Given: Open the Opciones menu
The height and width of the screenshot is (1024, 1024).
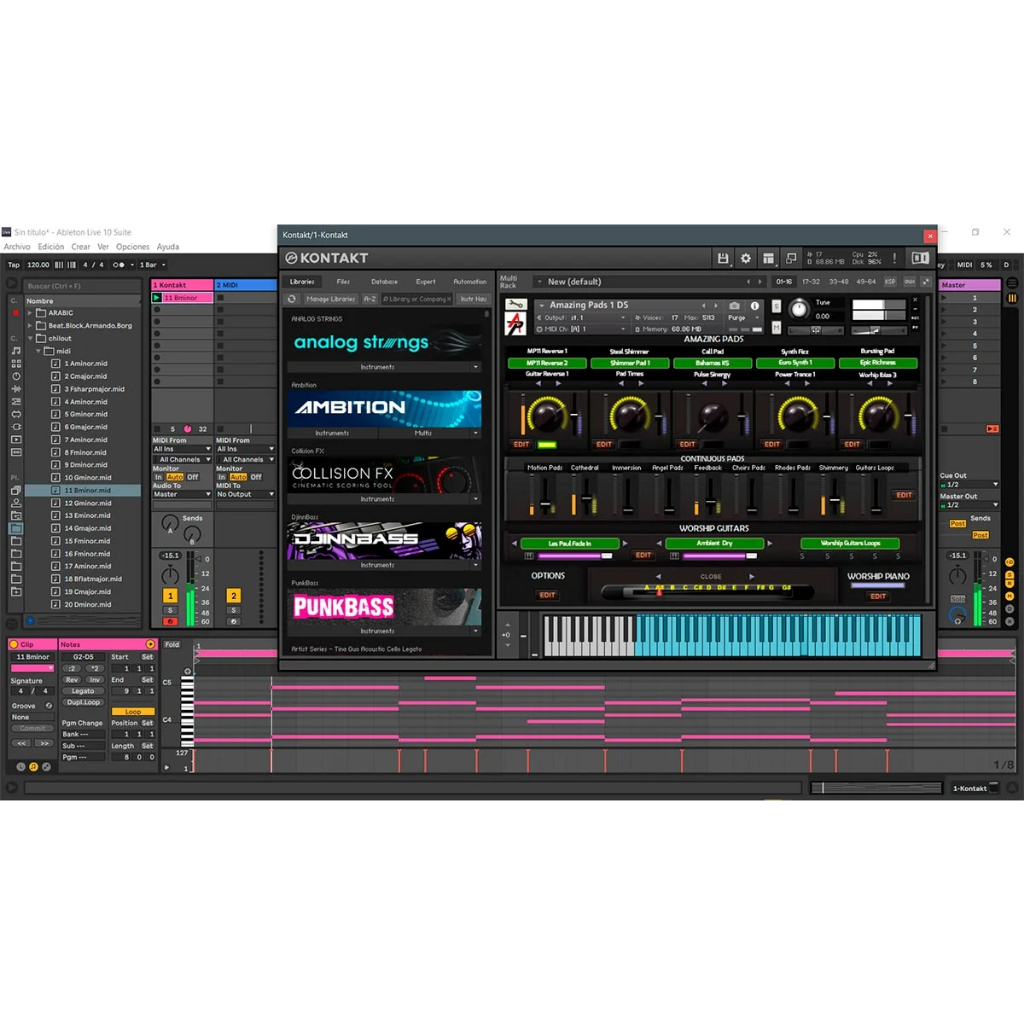Looking at the screenshot, I should (132, 247).
